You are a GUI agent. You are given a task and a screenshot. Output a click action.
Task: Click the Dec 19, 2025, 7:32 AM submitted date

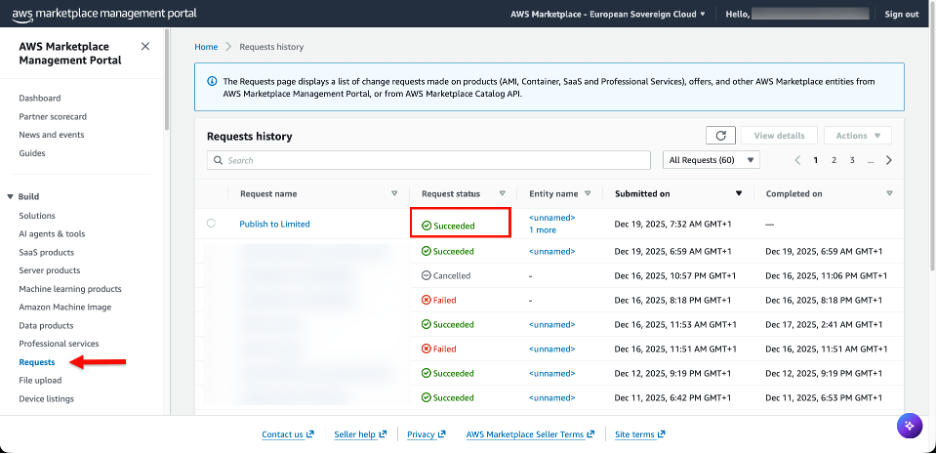tap(673, 224)
